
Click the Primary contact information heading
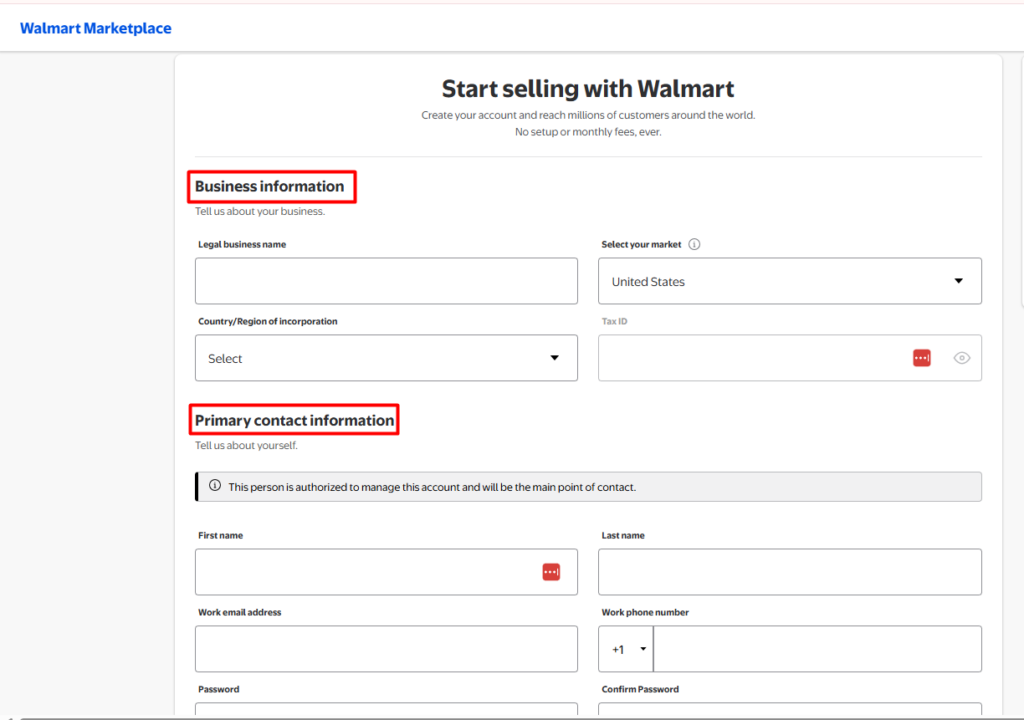pyautogui.click(x=295, y=420)
